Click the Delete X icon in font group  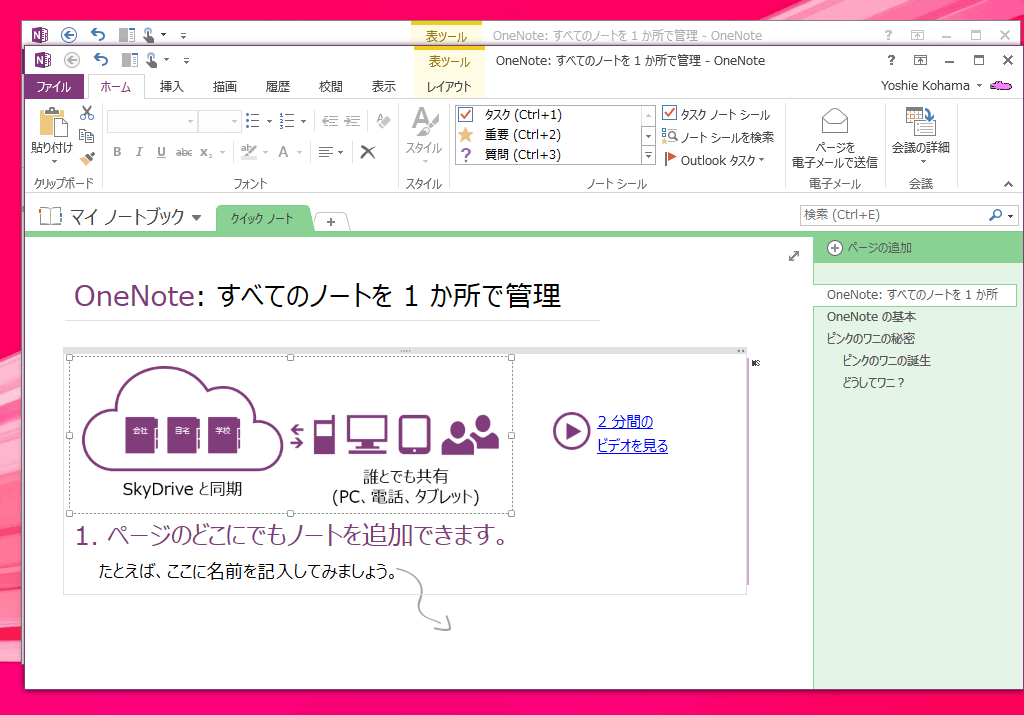point(368,152)
